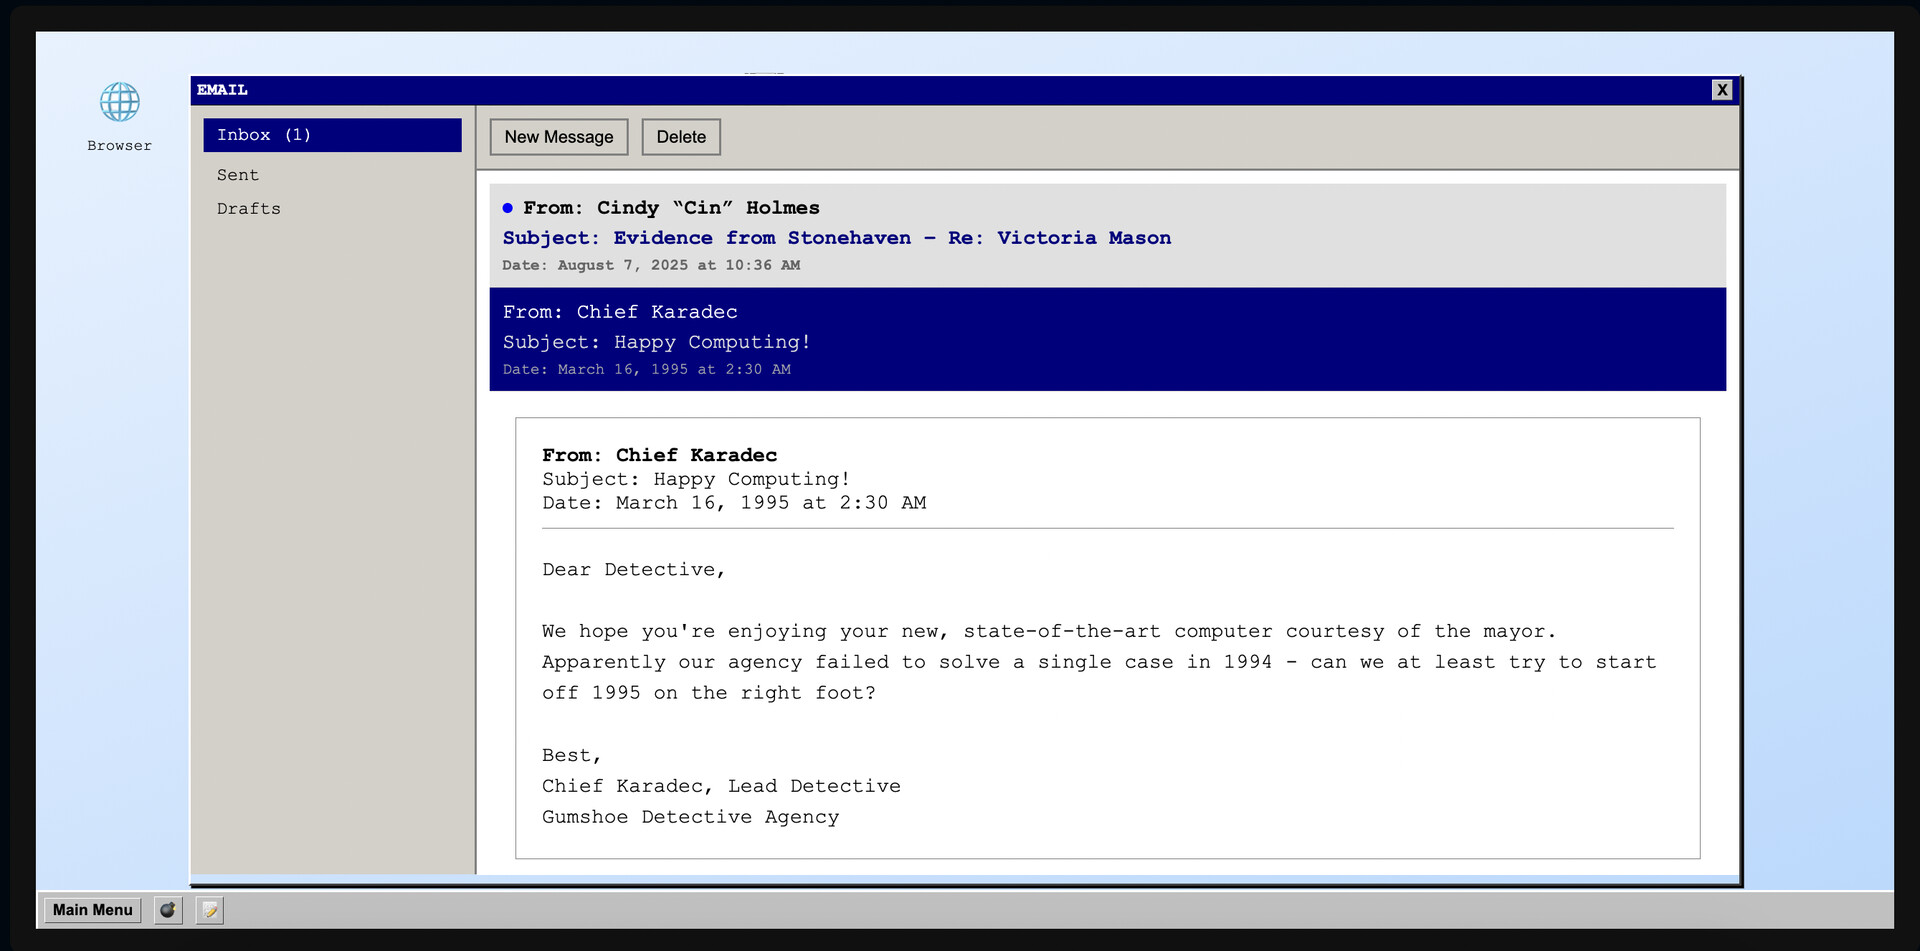The height and width of the screenshot is (951, 1920).
Task: Select the Sent folder
Action: [237, 174]
